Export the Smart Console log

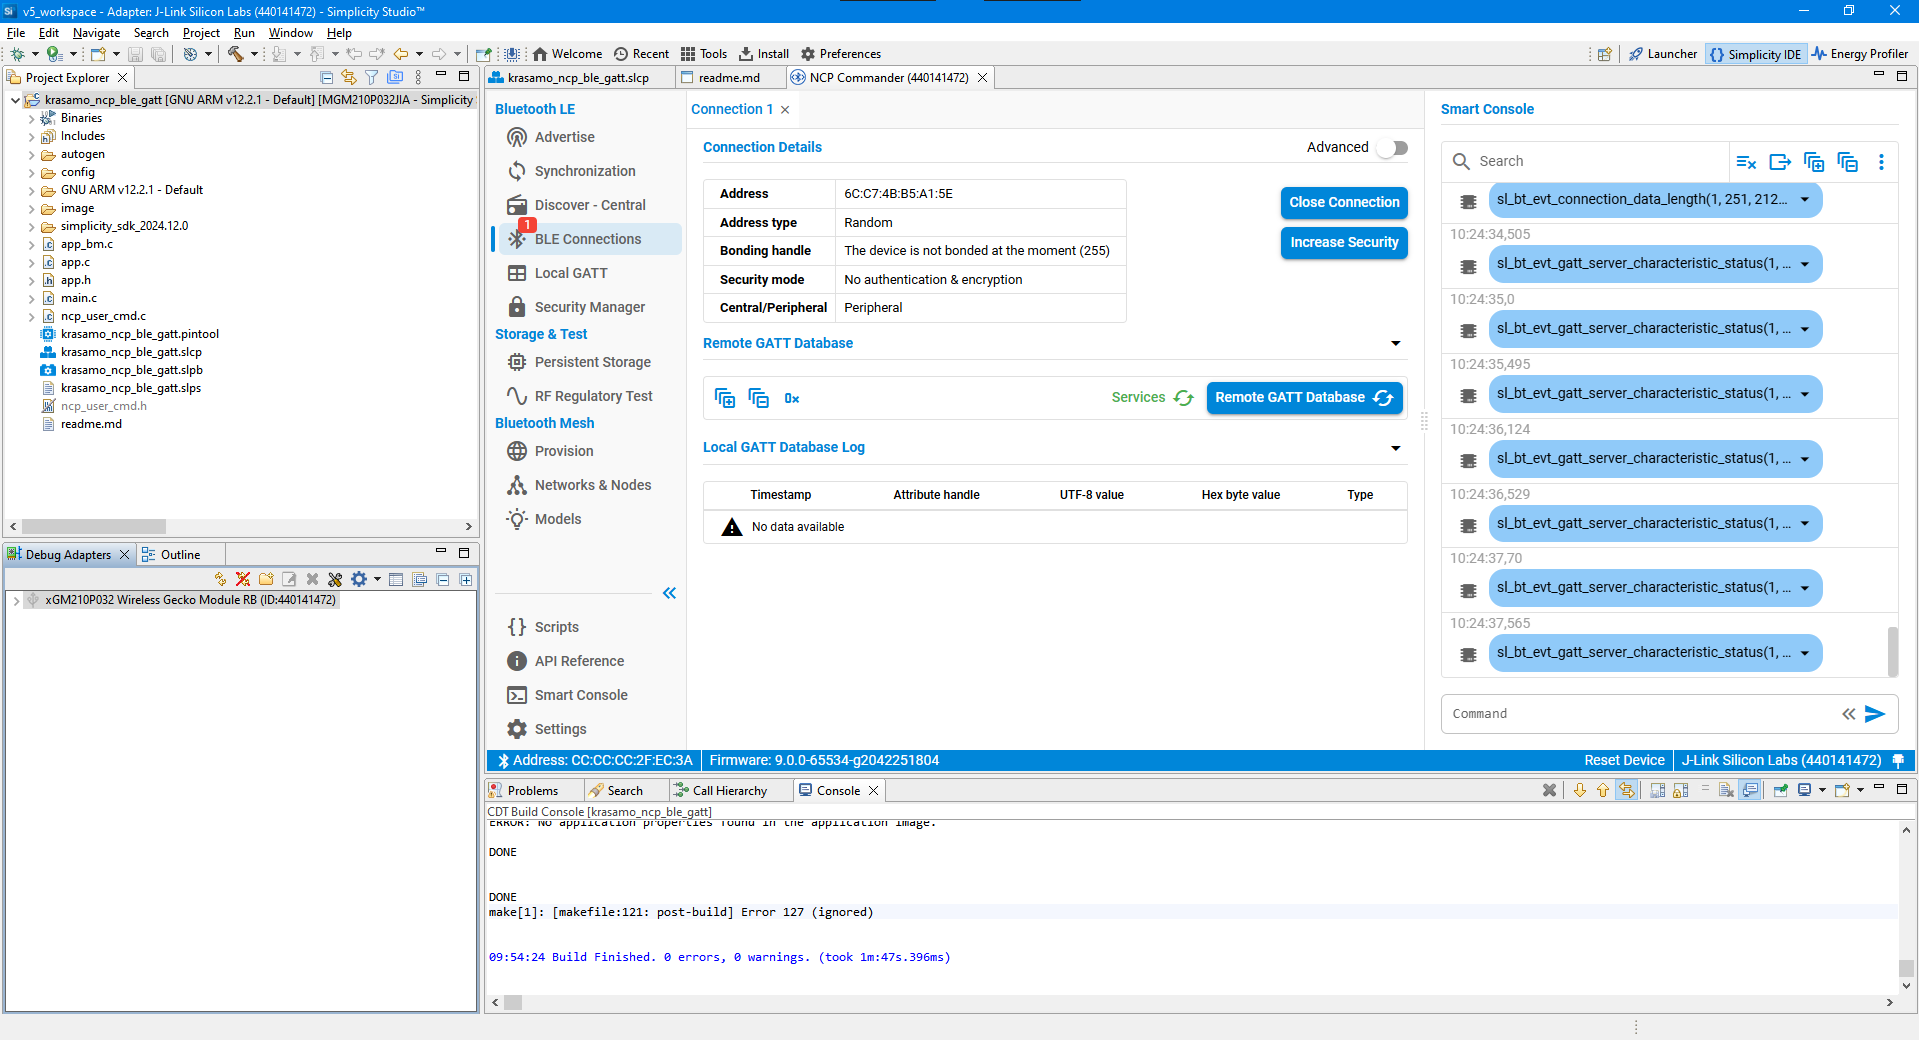pos(1780,162)
